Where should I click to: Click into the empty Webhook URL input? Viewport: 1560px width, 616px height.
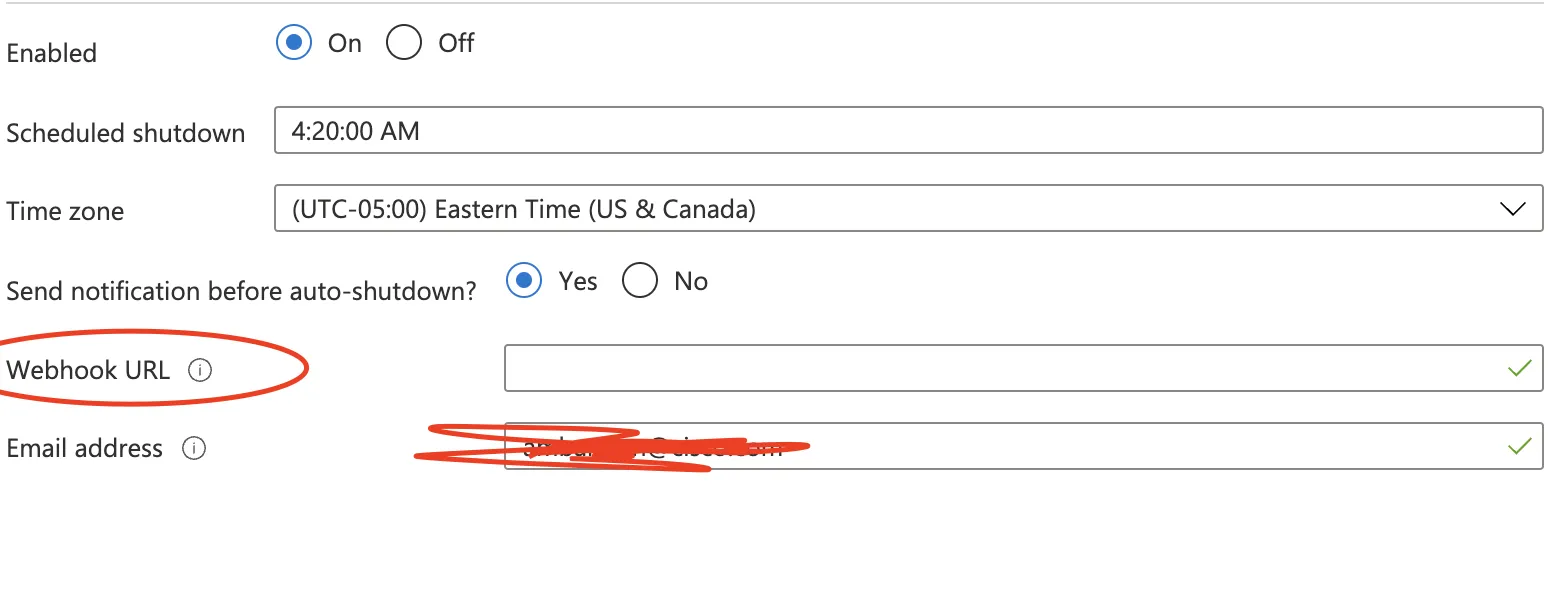tap(1000, 369)
